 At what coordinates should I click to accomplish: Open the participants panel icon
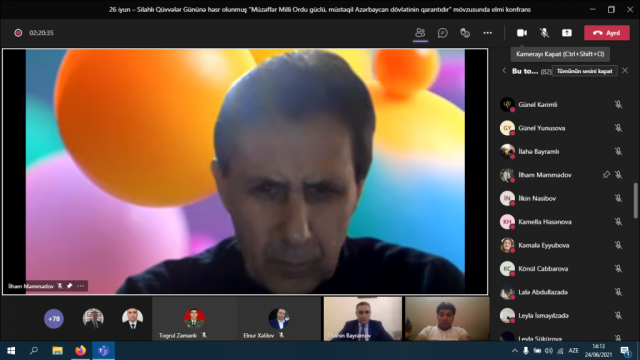tap(420, 33)
